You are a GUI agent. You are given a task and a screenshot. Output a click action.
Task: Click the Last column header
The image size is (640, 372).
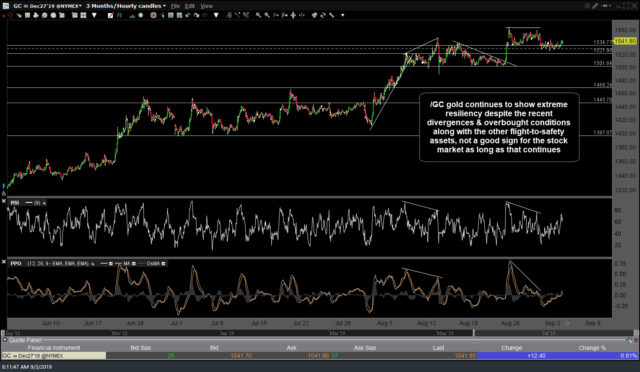[x=438, y=348]
